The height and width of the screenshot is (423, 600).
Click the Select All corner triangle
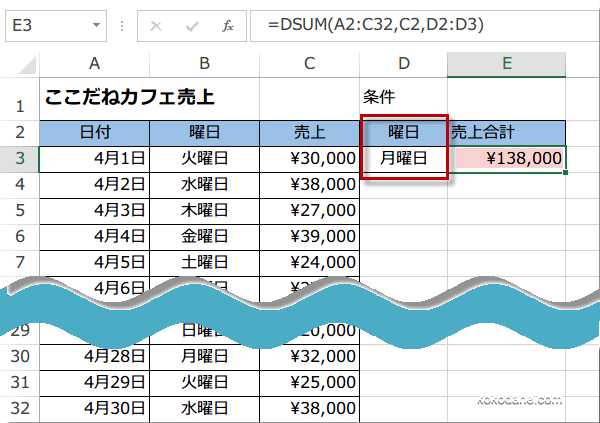pos(27,65)
